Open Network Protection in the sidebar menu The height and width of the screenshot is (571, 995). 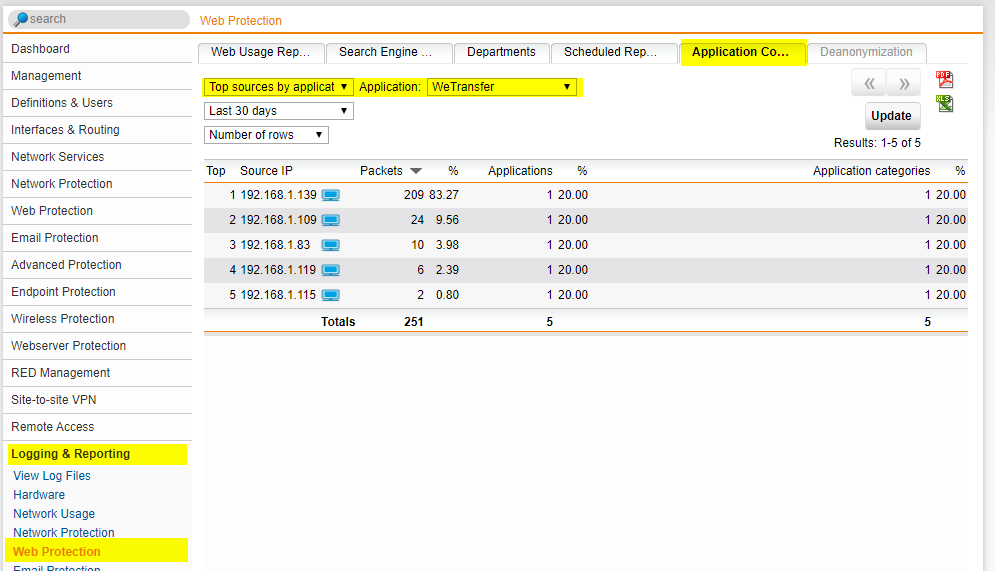pyautogui.click(x=62, y=184)
